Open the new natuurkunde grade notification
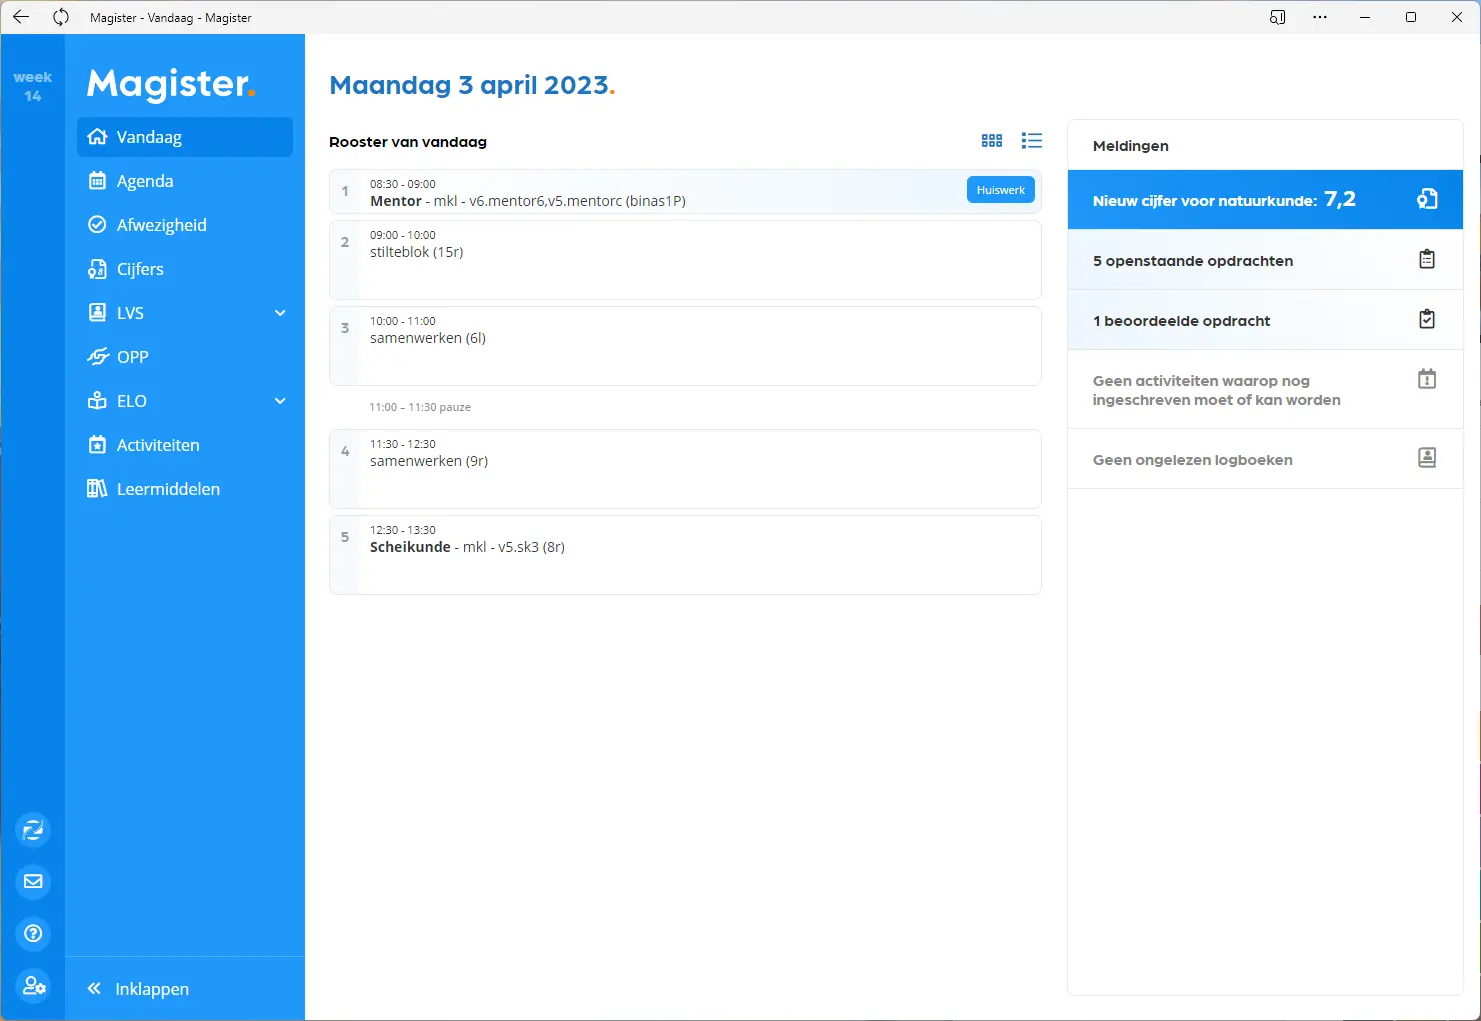Screen dimensions: 1481x1021 click(x=1264, y=200)
